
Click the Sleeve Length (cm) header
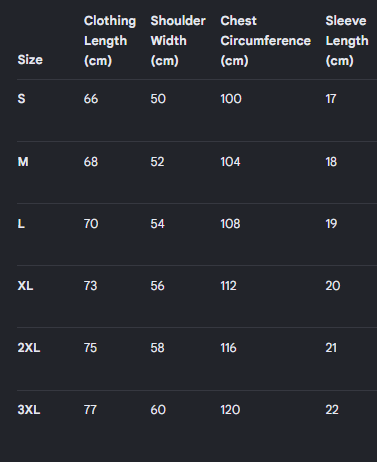[x=347, y=41]
